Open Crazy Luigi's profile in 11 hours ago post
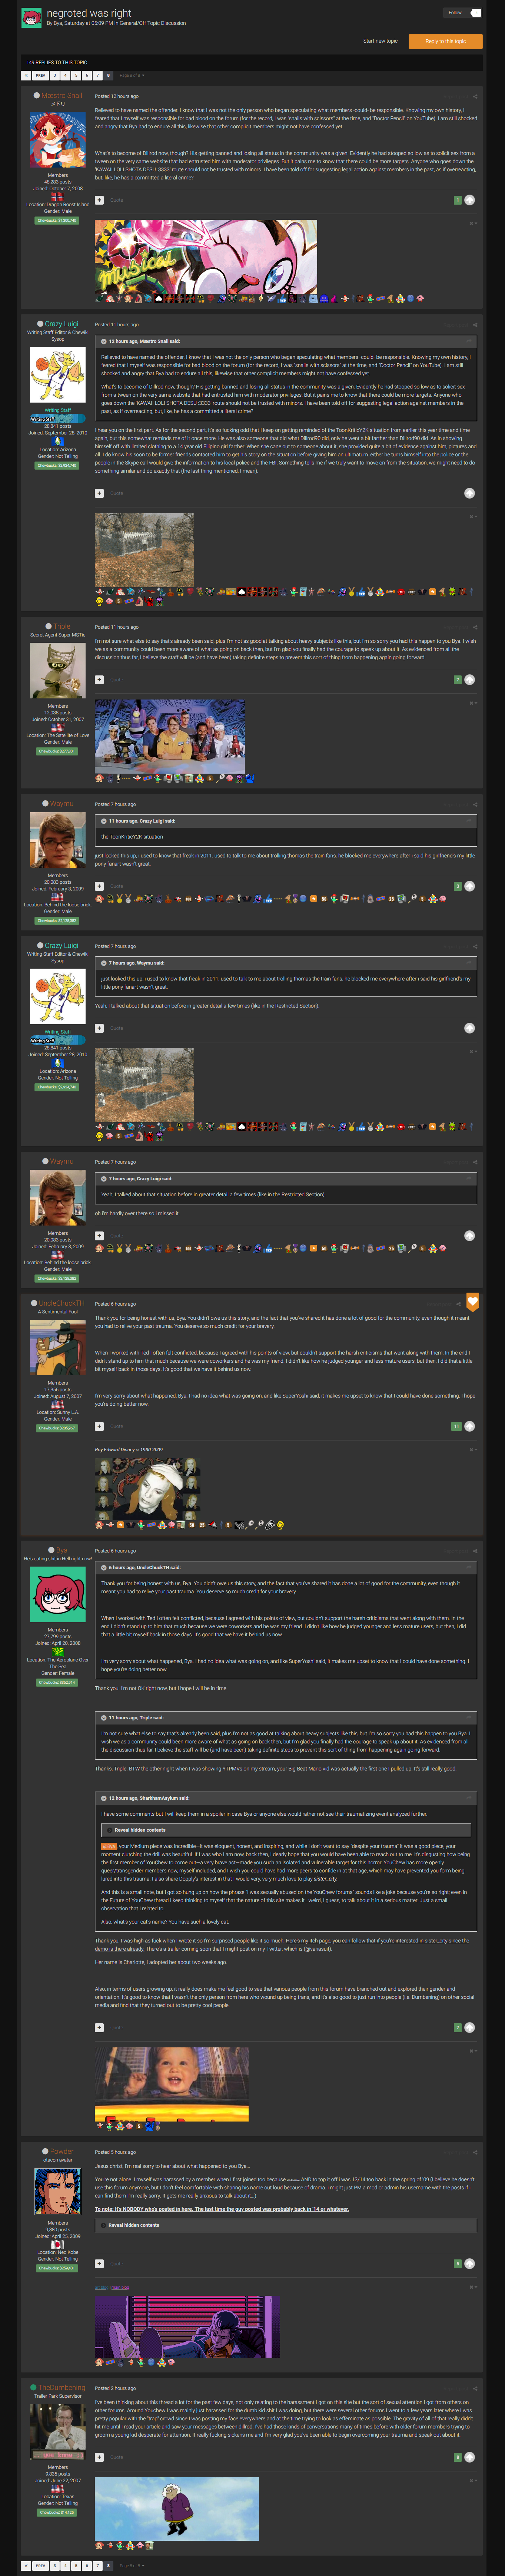The image size is (505, 2576). pos(61,324)
